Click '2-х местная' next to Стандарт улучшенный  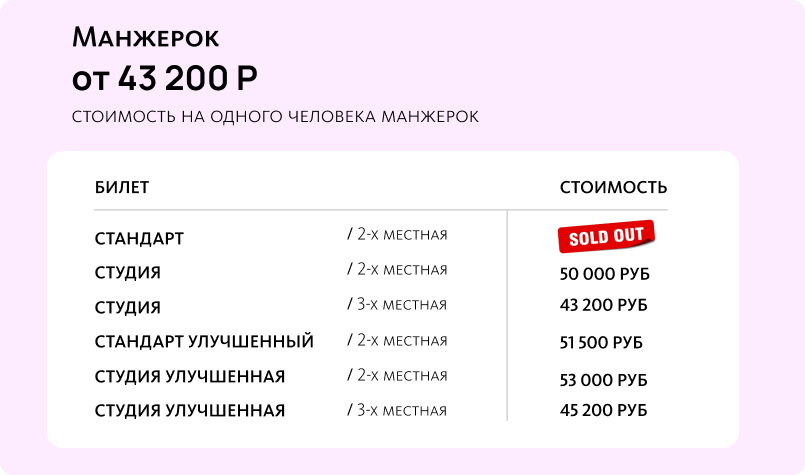(x=397, y=341)
